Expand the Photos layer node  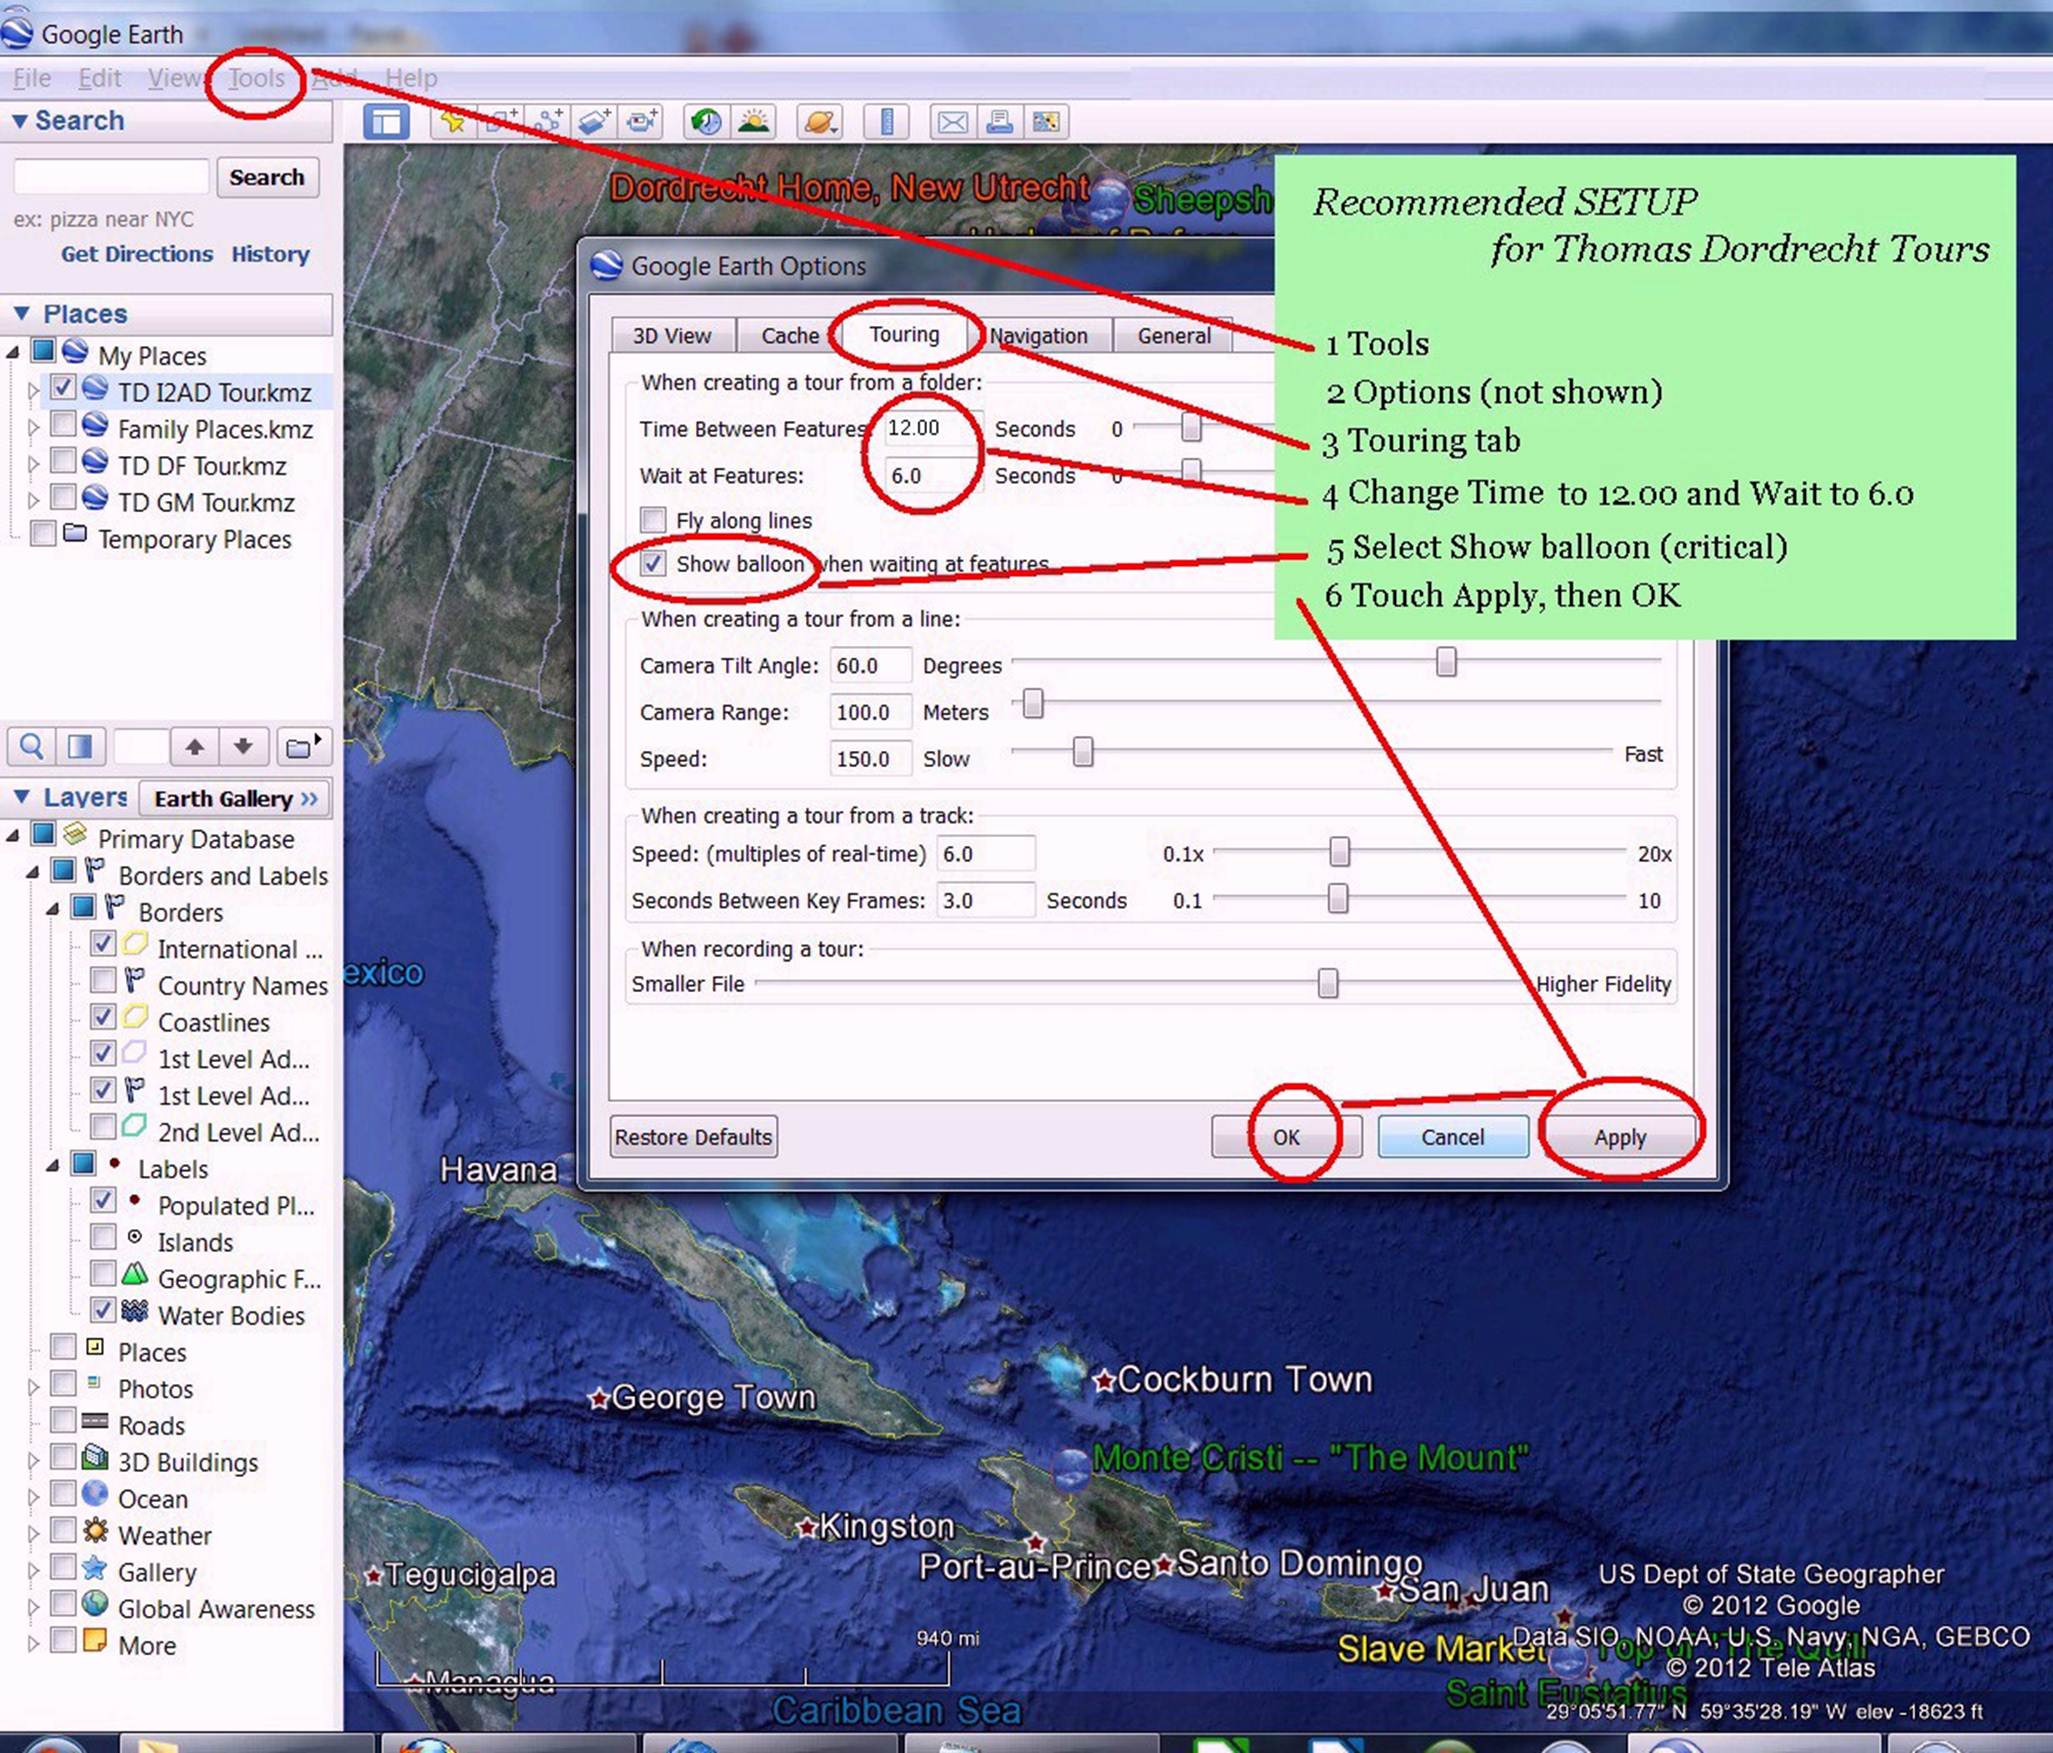tap(33, 1387)
